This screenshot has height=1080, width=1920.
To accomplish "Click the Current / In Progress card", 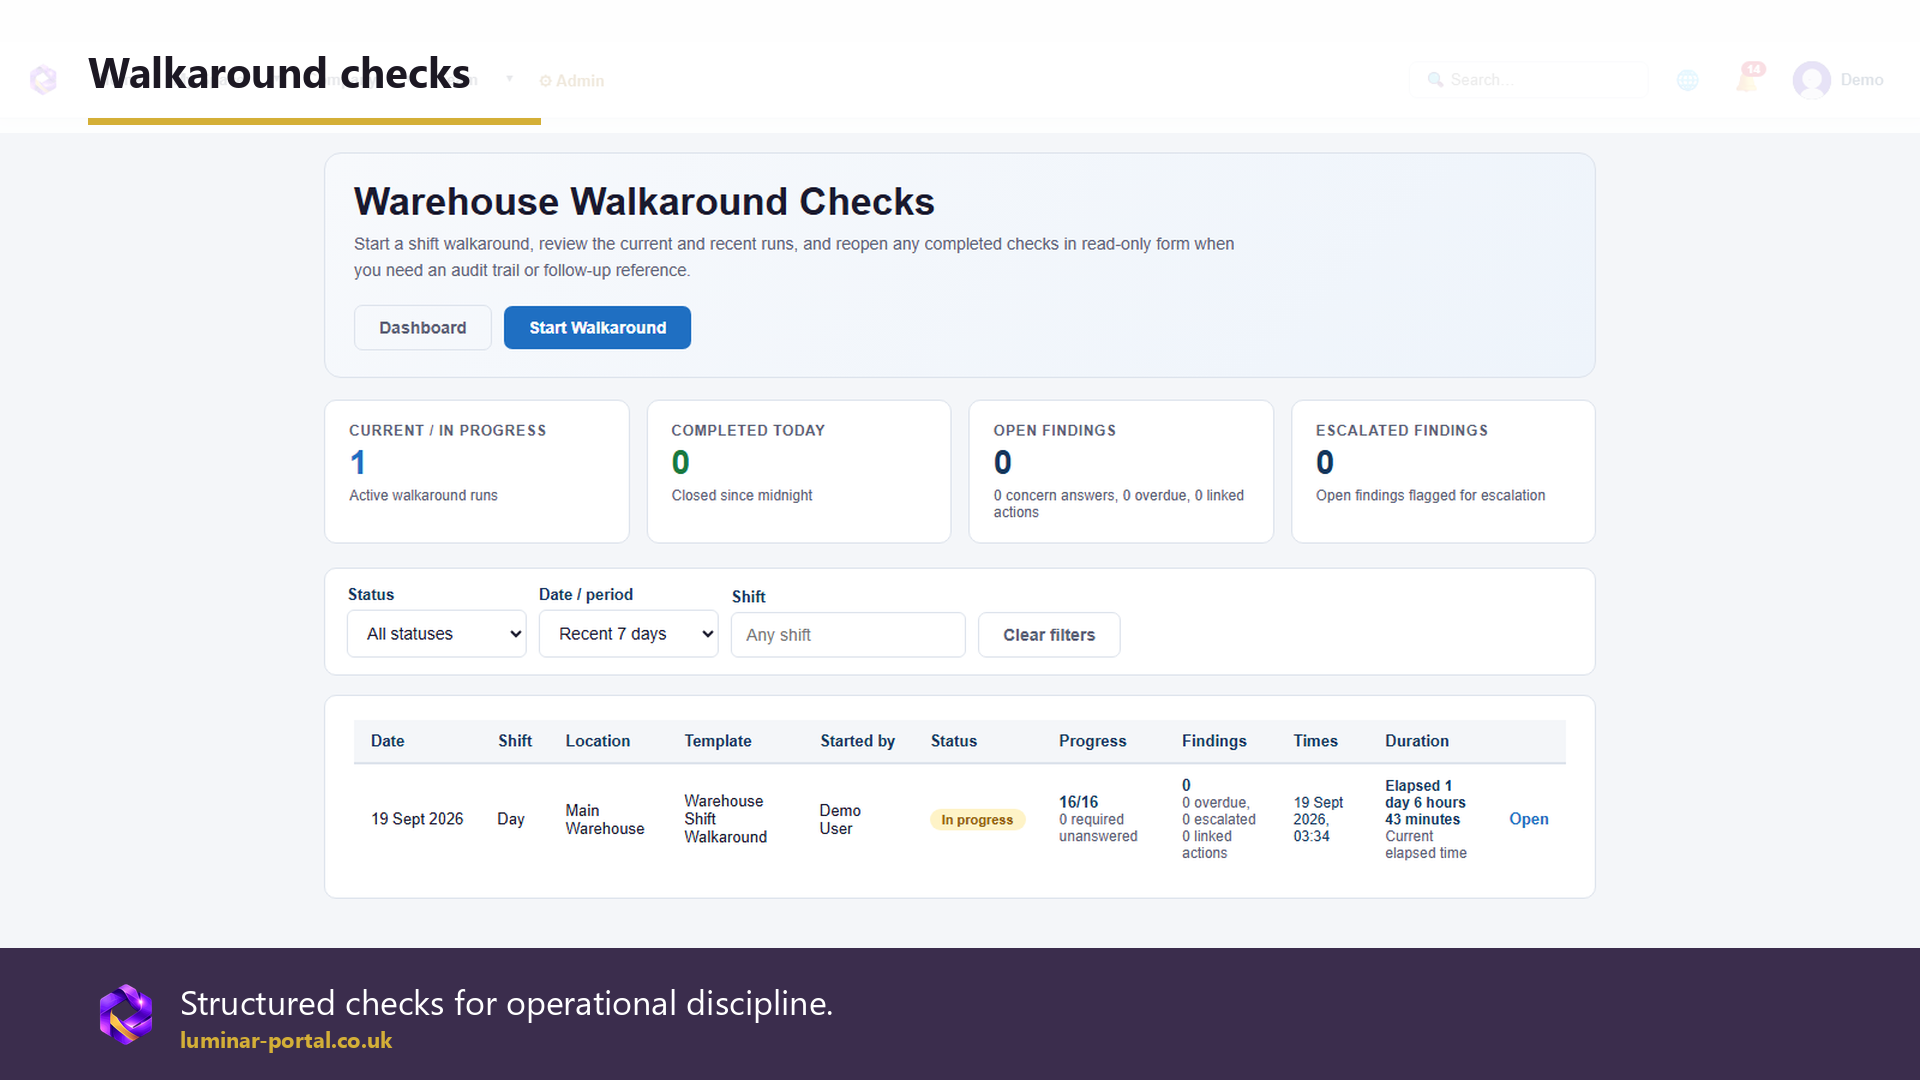I will 477,472.
